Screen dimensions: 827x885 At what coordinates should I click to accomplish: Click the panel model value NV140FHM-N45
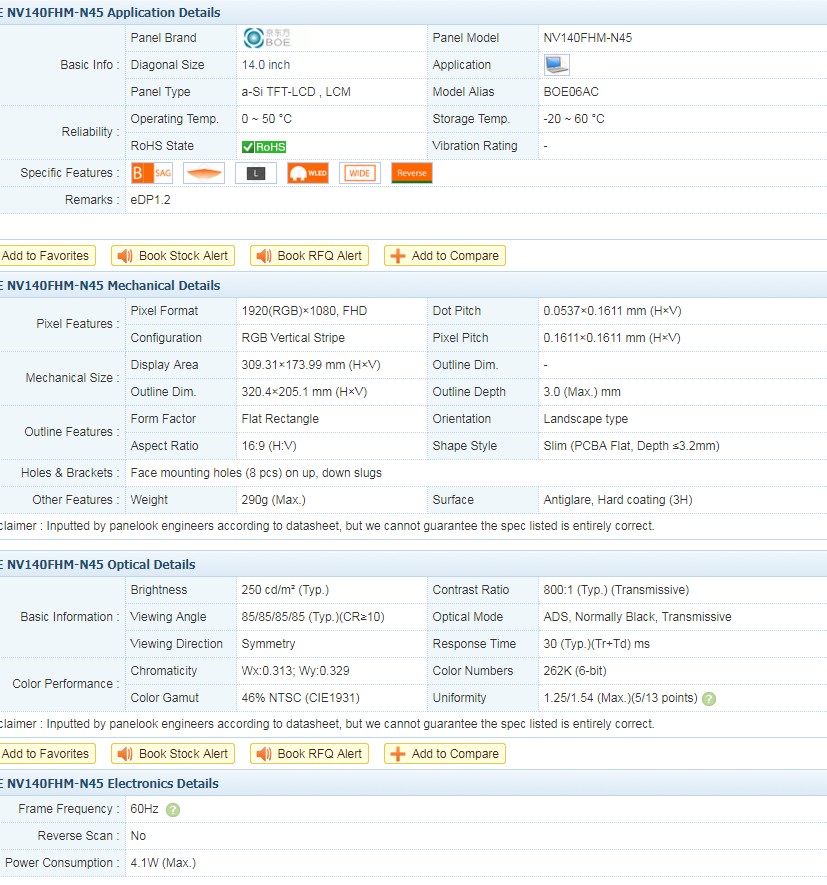(x=588, y=38)
